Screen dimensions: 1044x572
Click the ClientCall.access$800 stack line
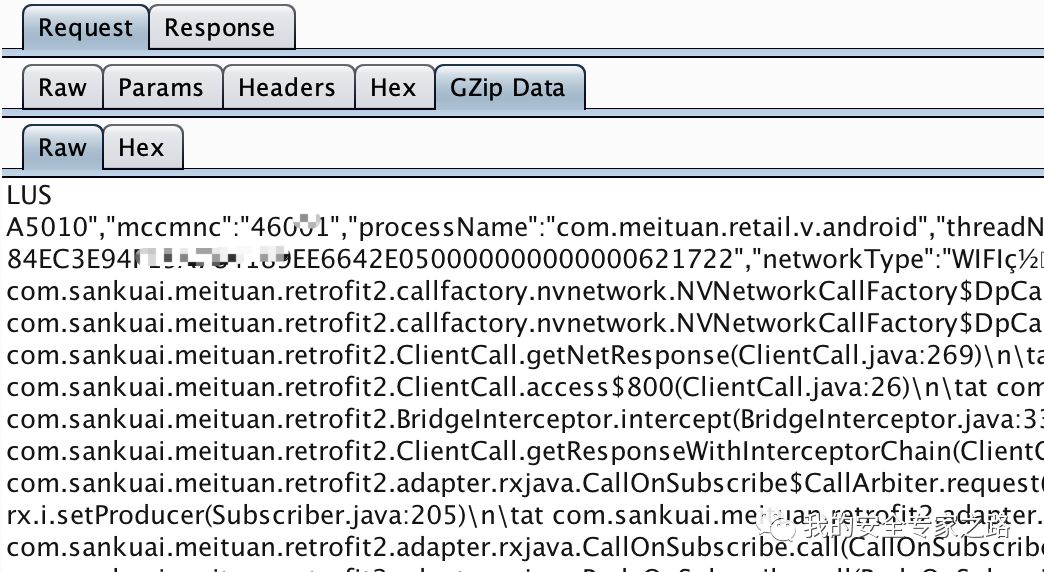tap(525, 388)
